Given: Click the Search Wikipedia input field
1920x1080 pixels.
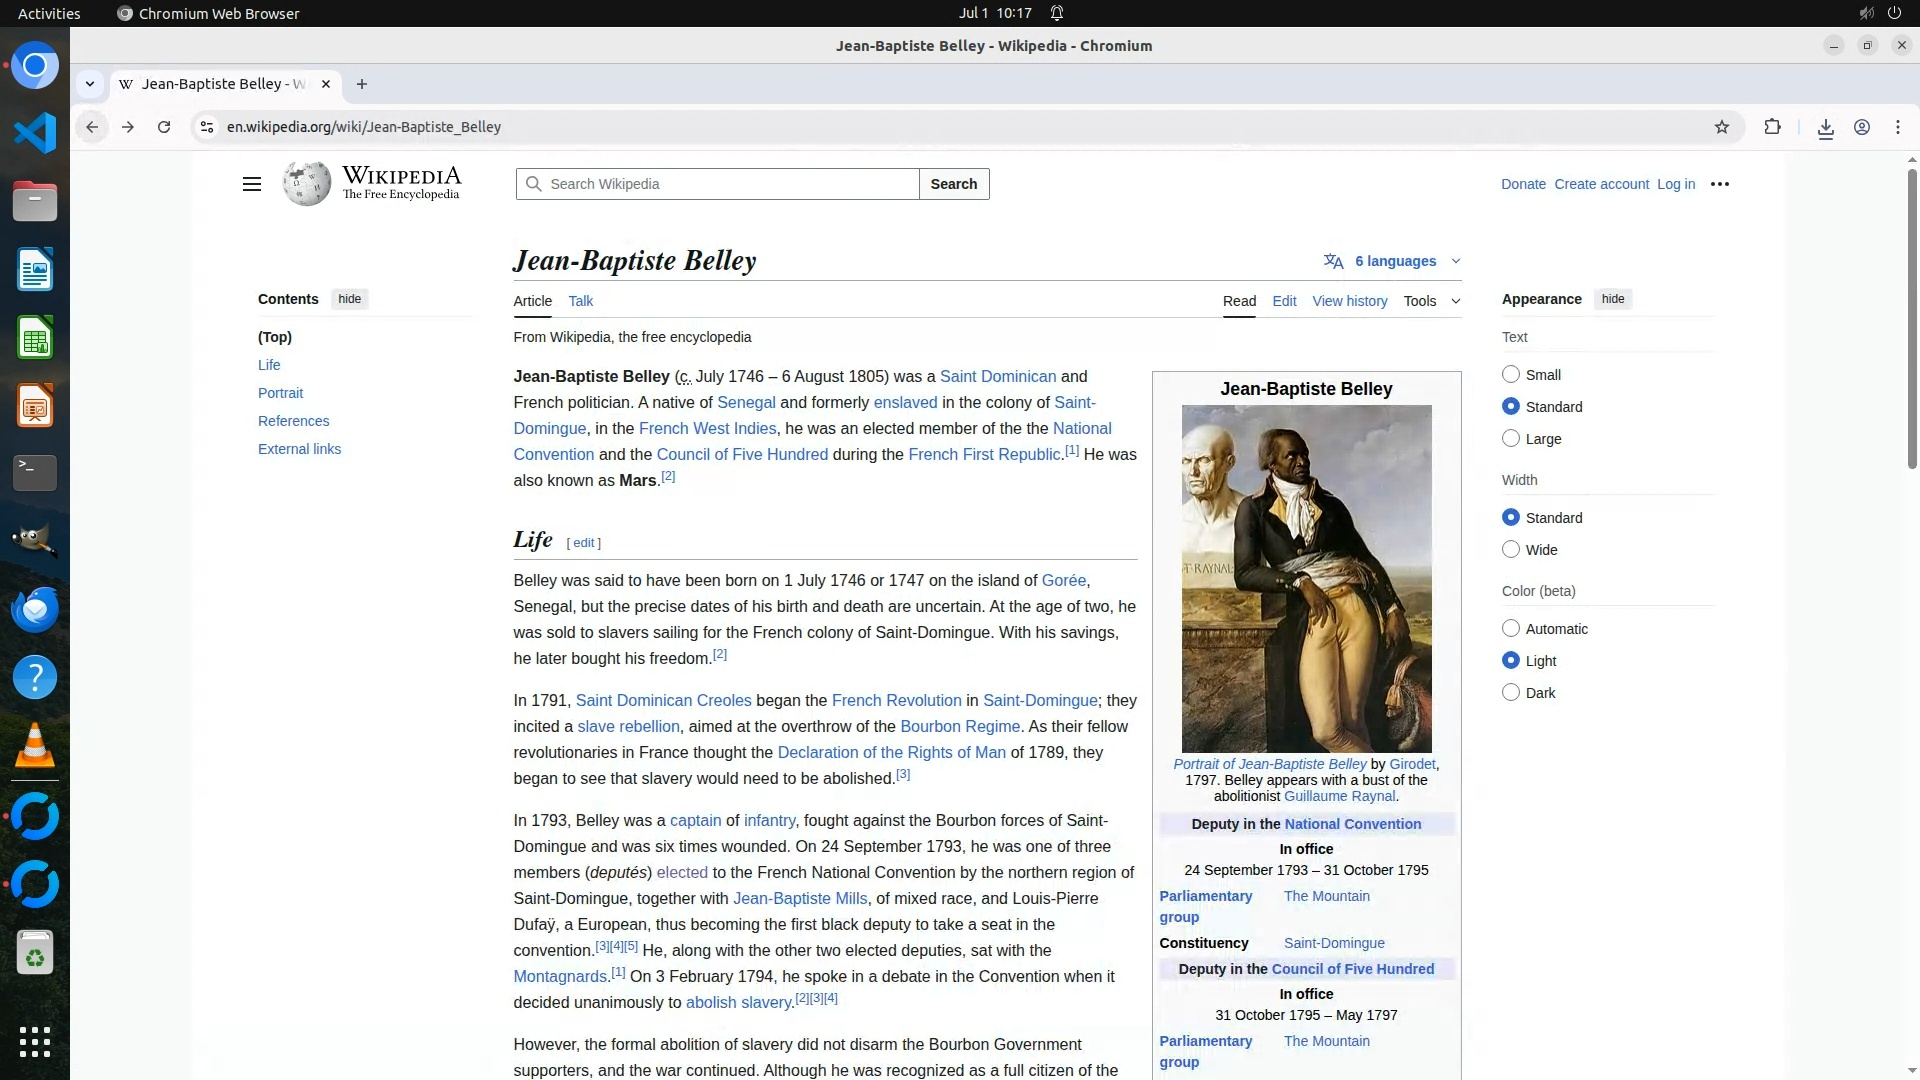Looking at the screenshot, I should click(728, 184).
